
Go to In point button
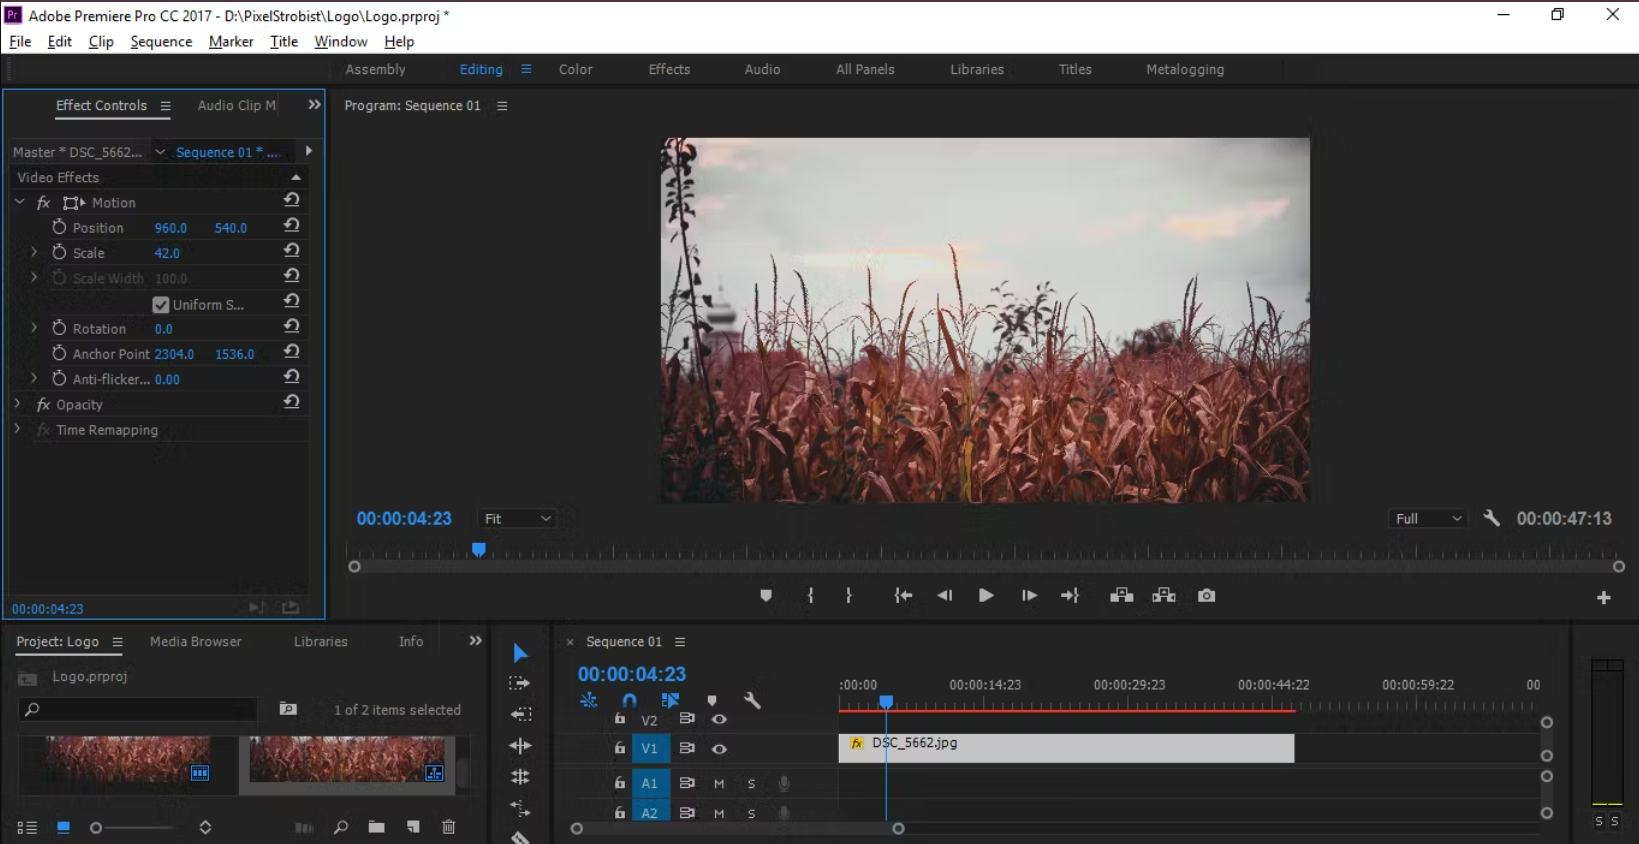pyautogui.click(x=903, y=596)
